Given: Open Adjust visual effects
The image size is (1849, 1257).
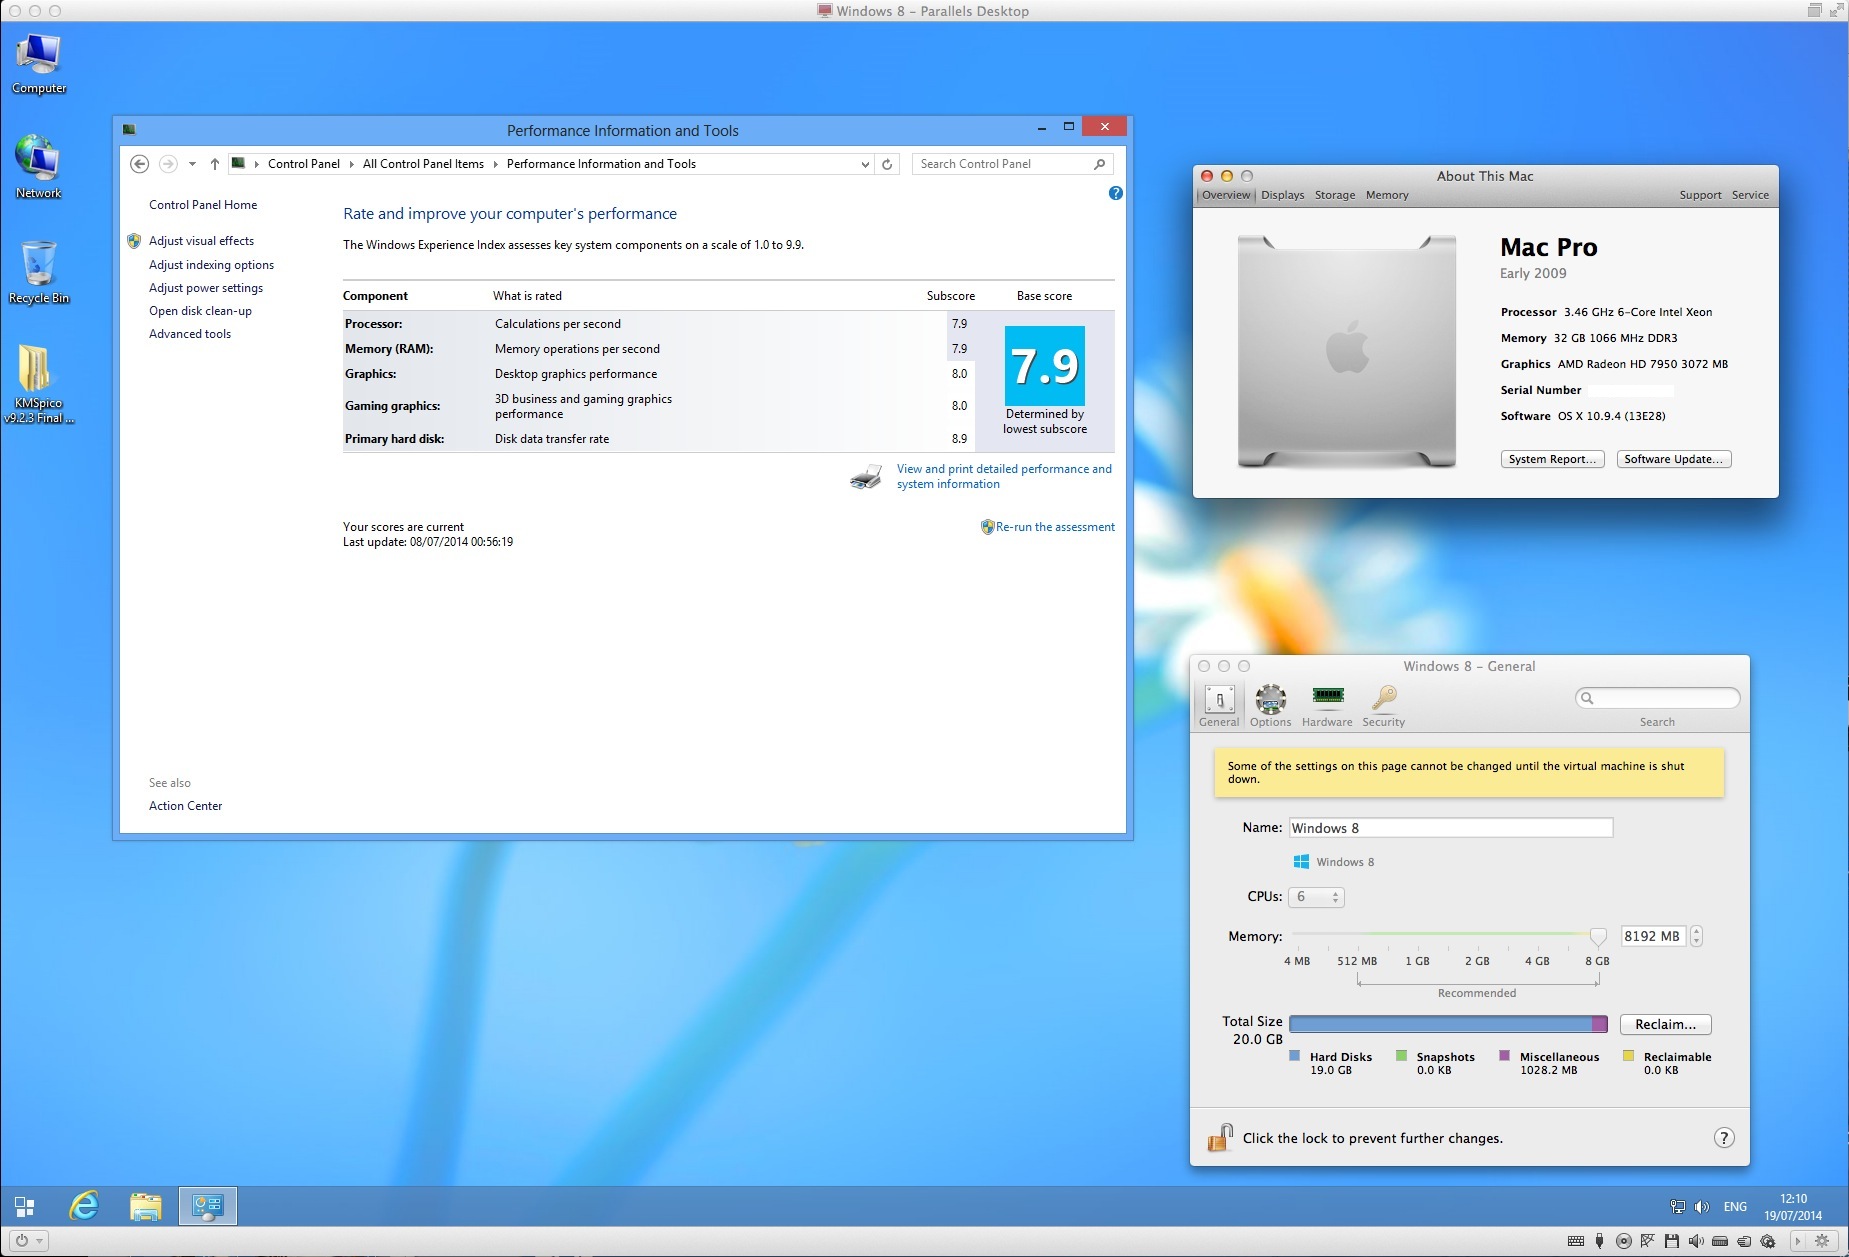Looking at the screenshot, I should 201,241.
